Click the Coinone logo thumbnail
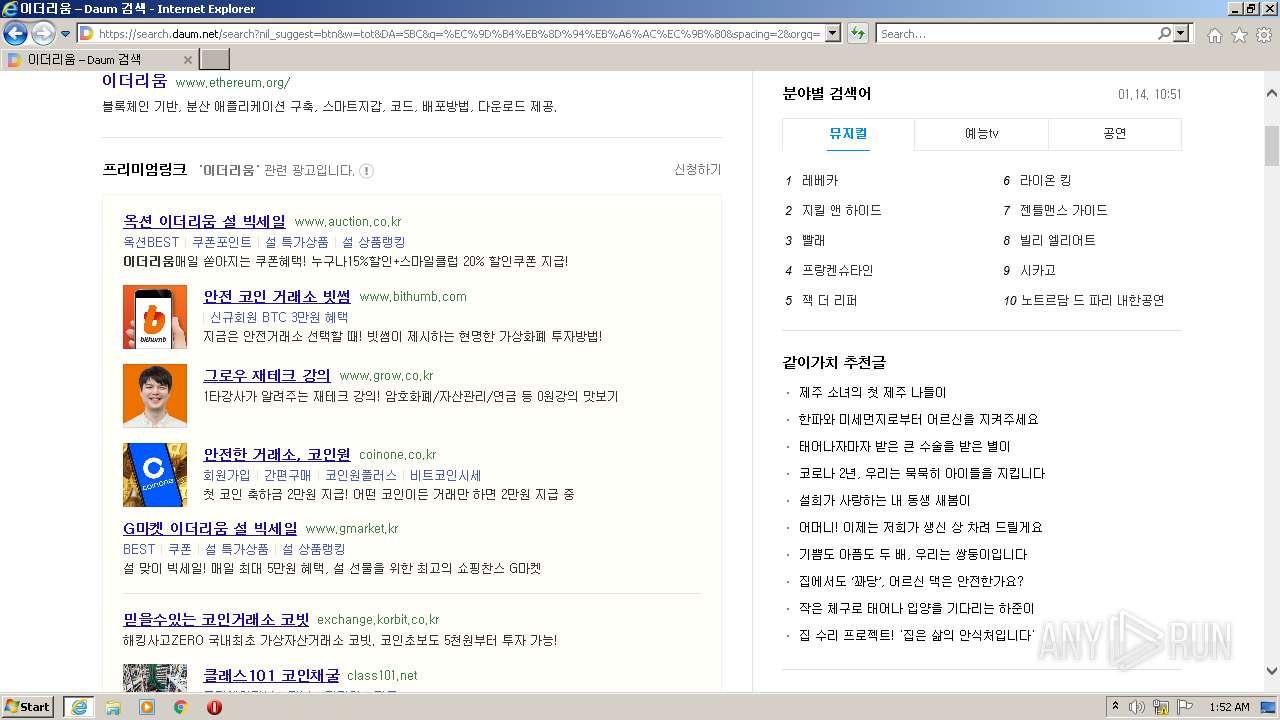 155,475
